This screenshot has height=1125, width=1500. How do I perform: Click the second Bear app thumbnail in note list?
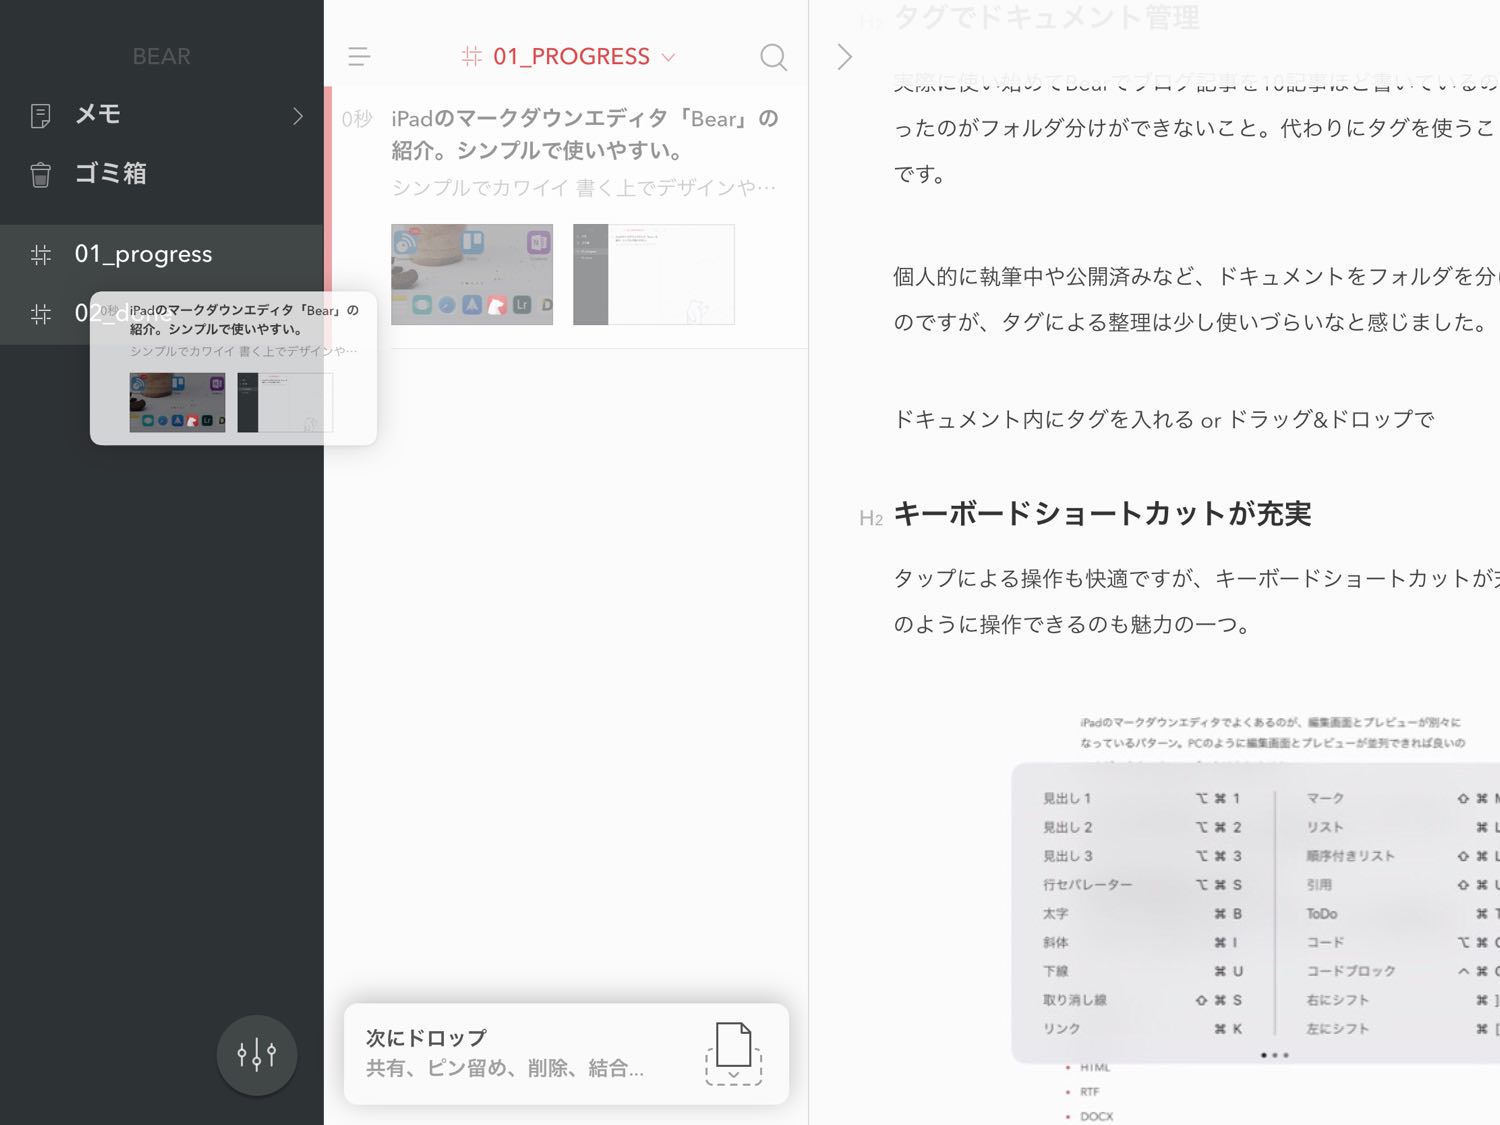(x=654, y=274)
